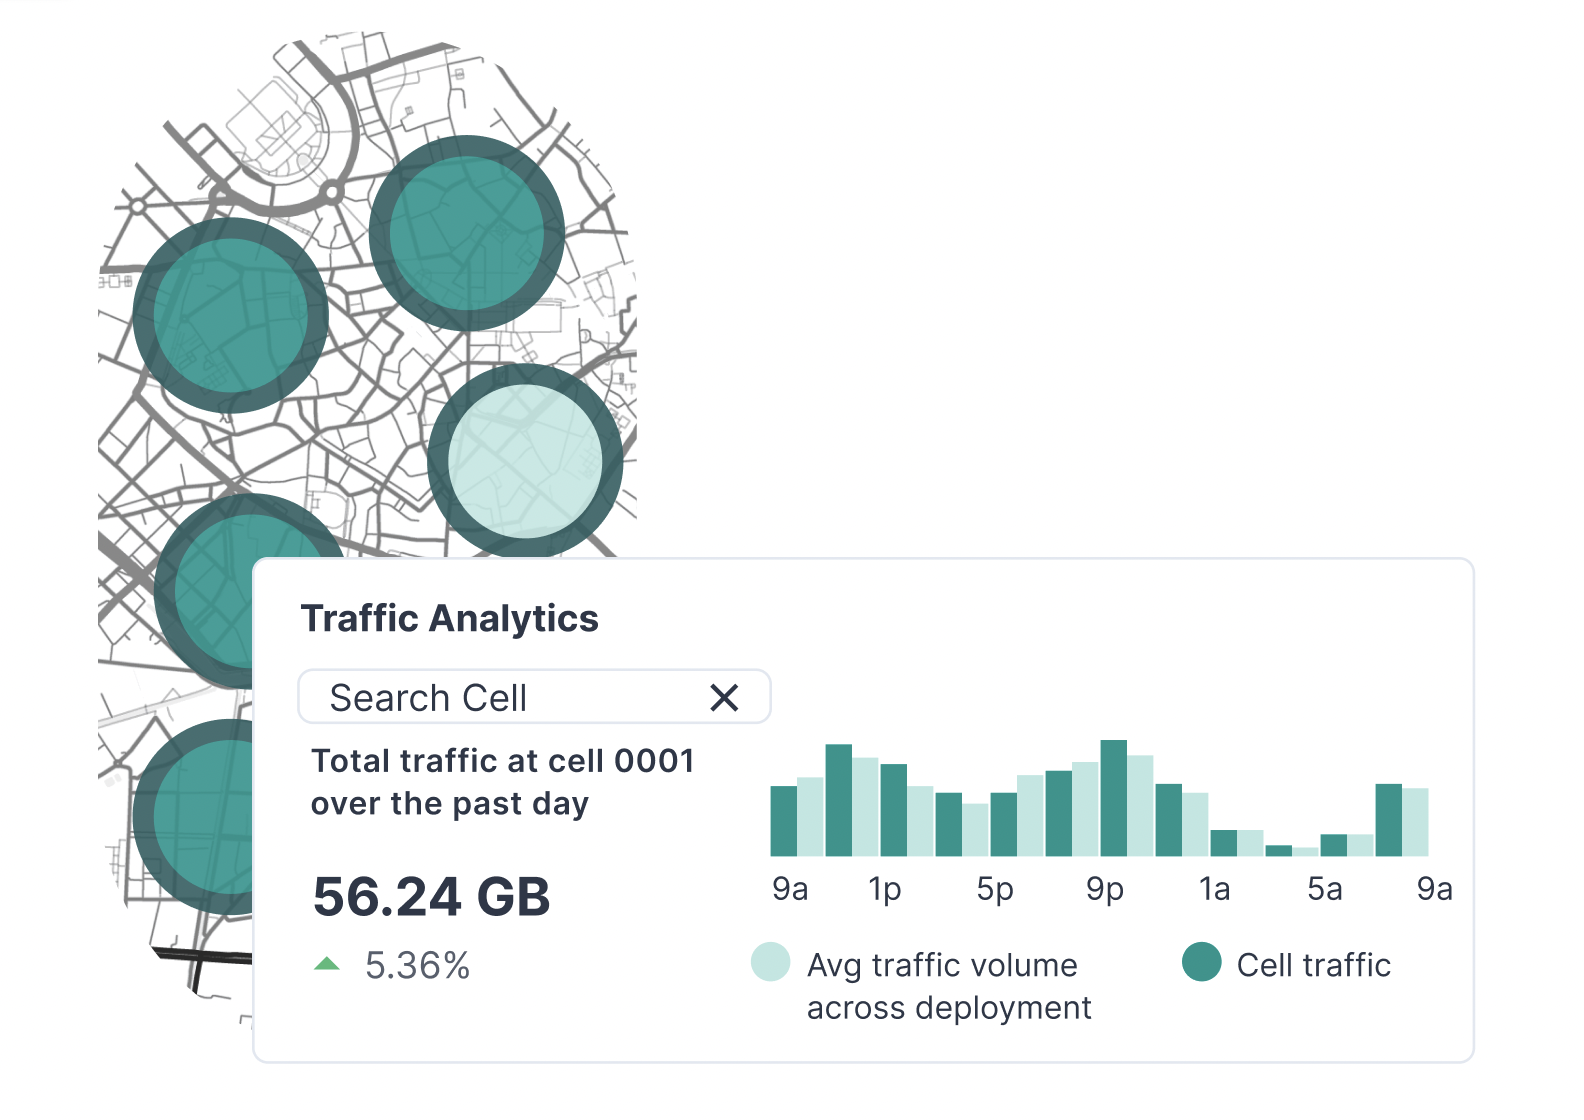
Task: Click the 5a axis label
Action: coord(1325,889)
